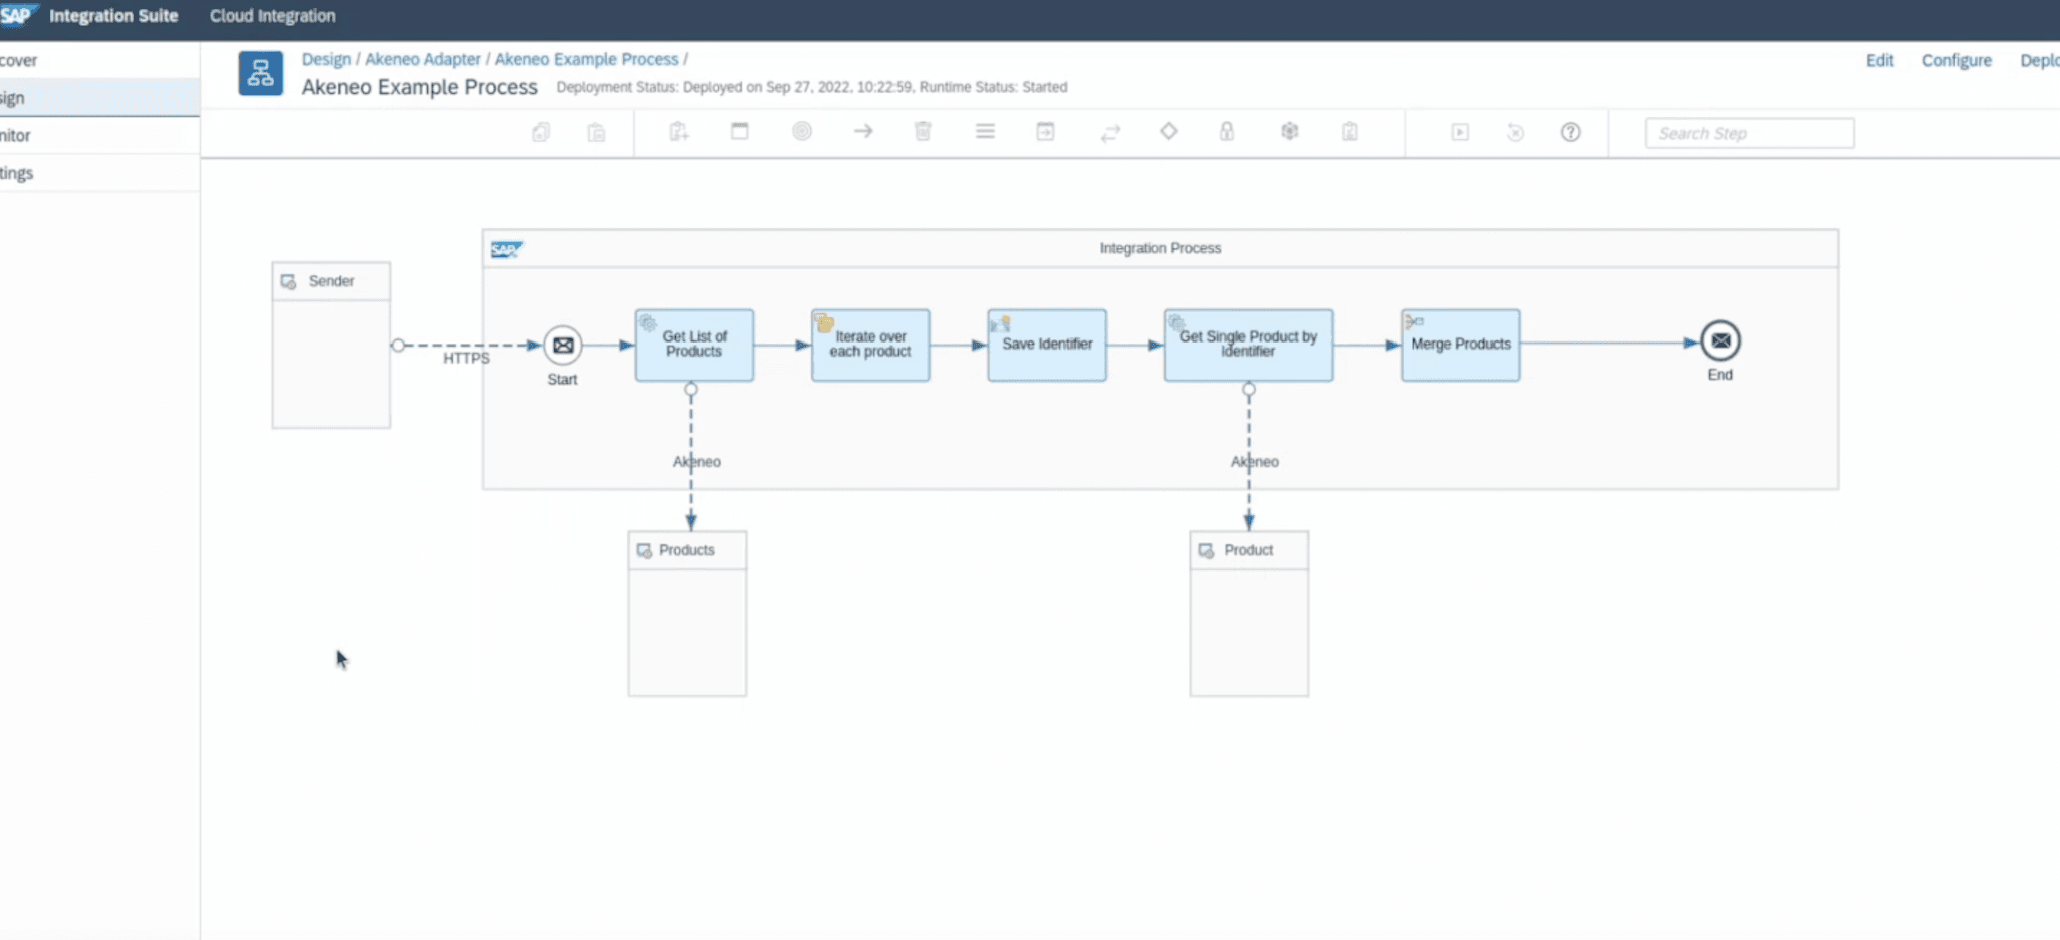Open the Discover item in sidebar

[99, 60]
